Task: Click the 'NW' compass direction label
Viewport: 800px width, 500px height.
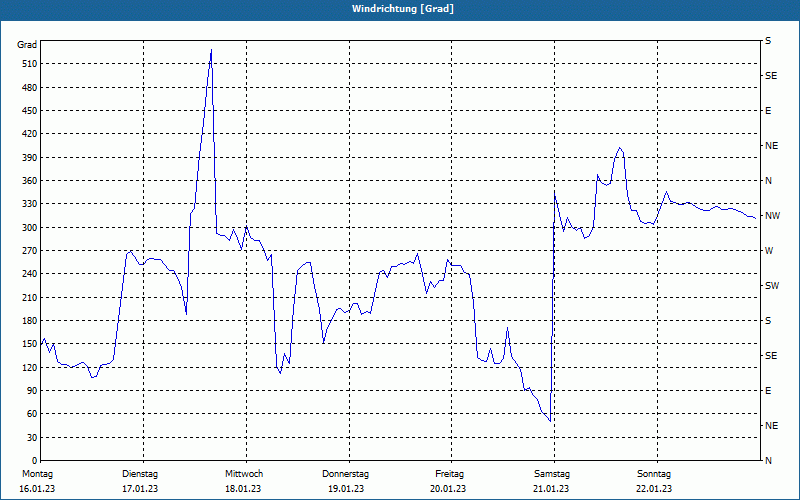Action: 772,216
